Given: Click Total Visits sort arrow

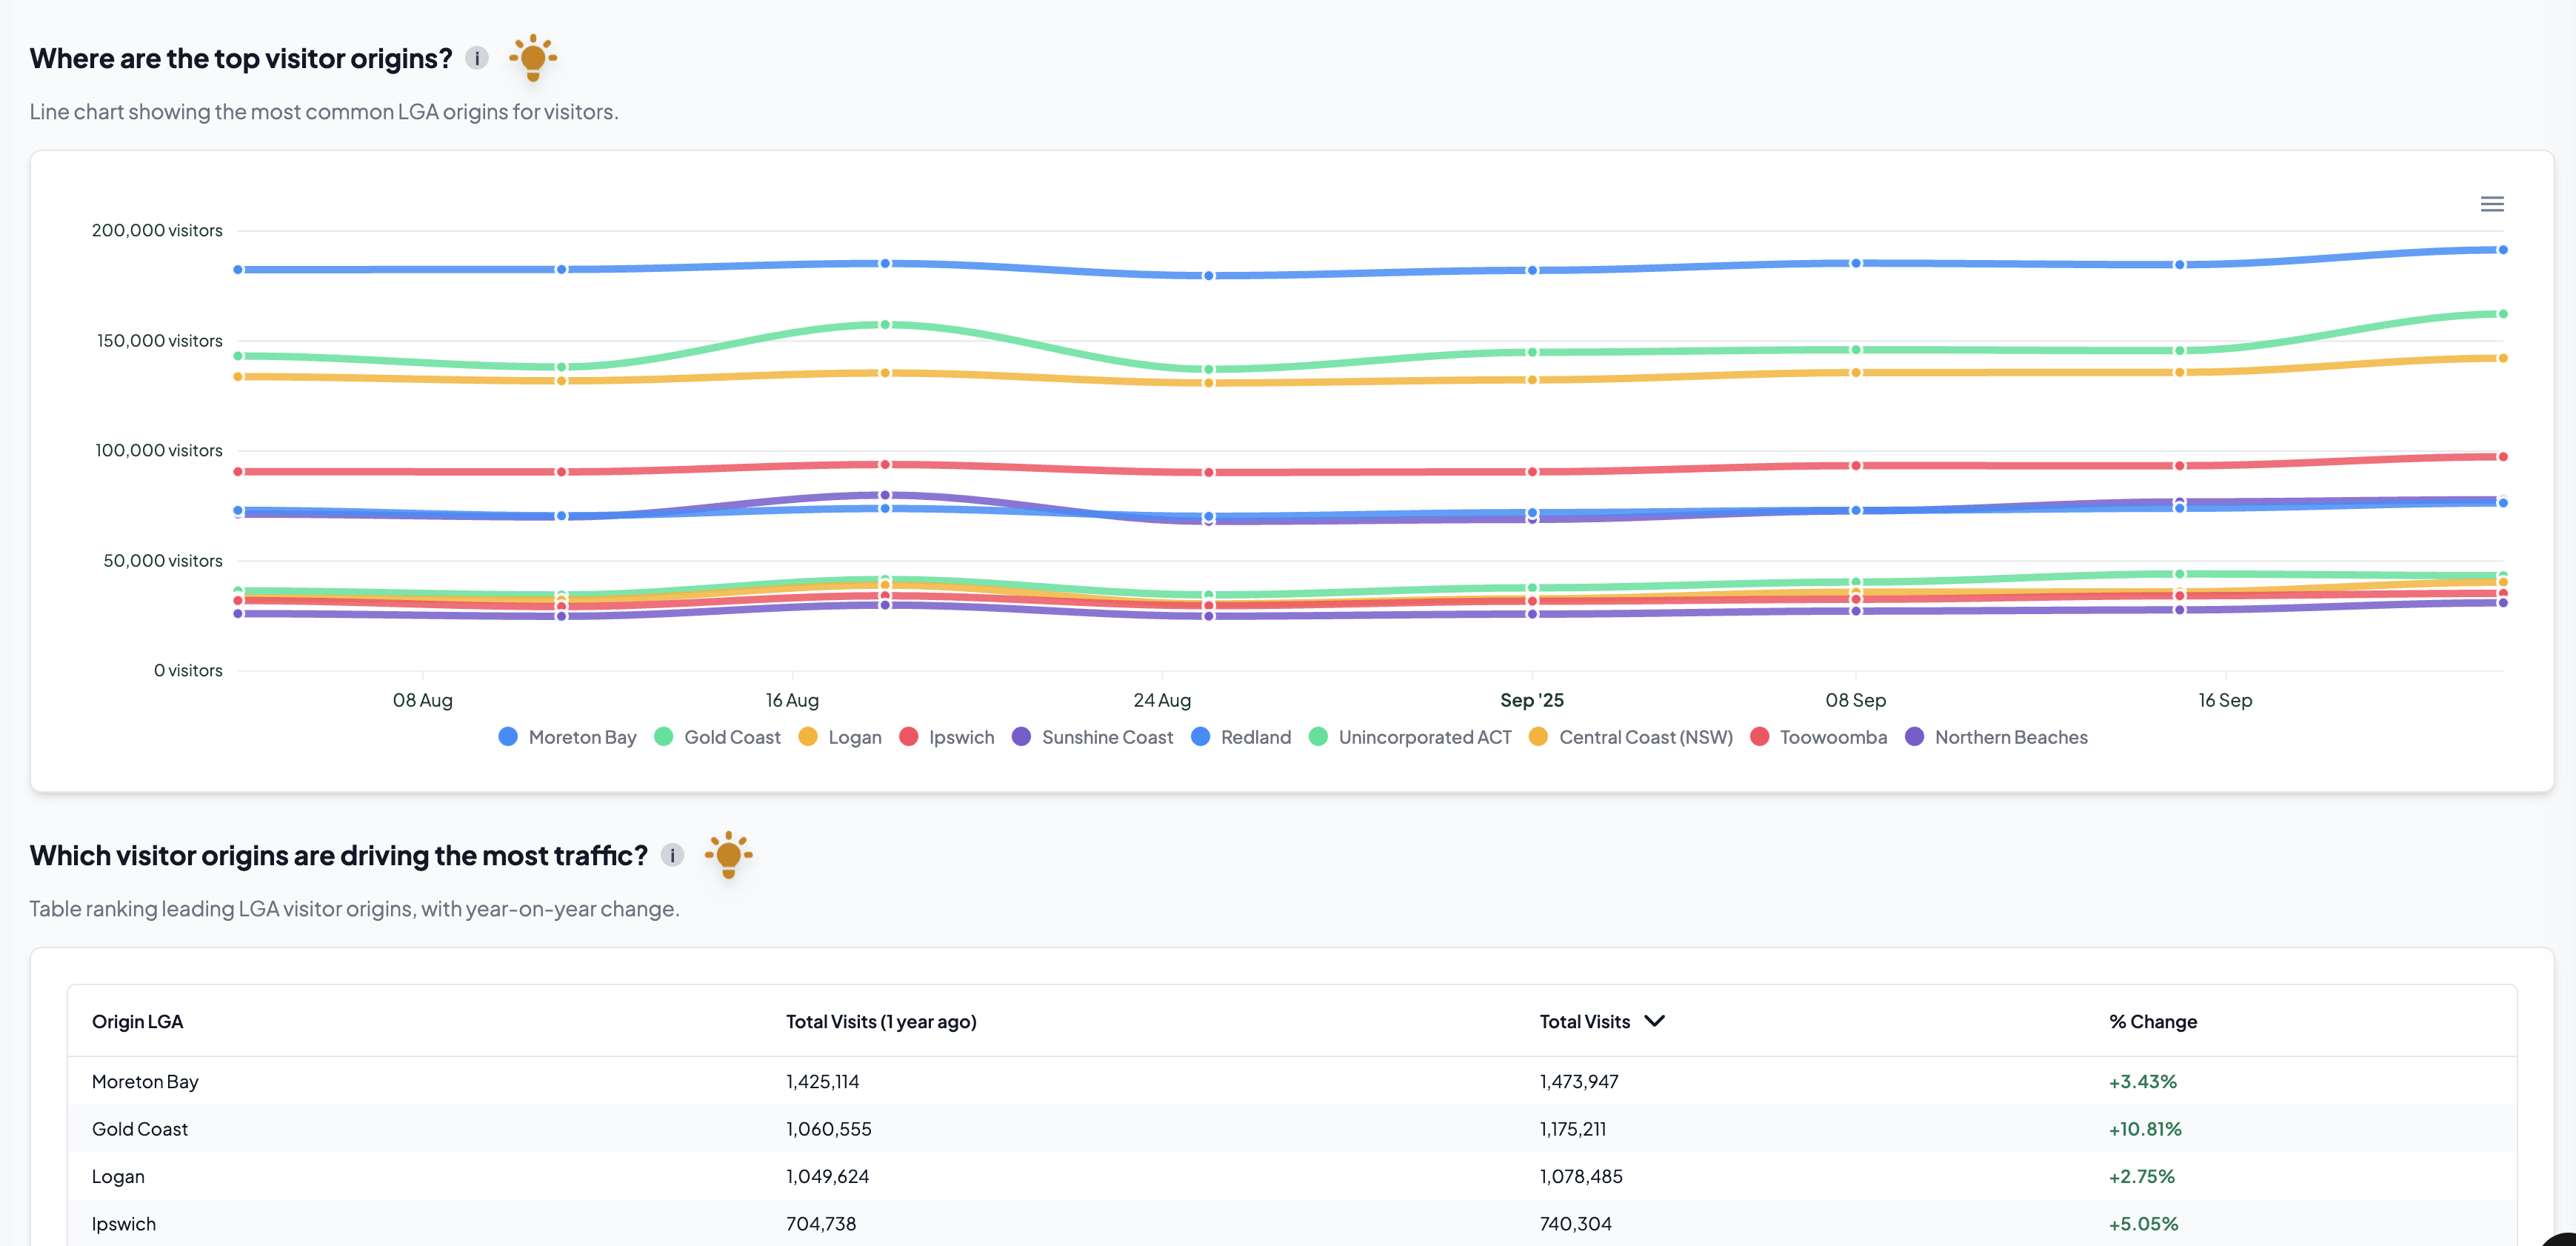Looking at the screenshot, I should point(1654,1021).
